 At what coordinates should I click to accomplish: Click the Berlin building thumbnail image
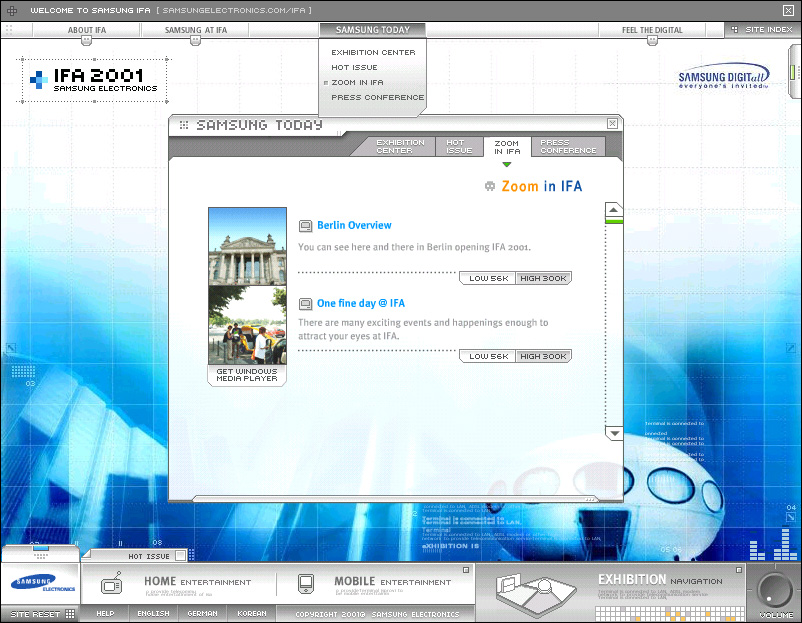coord(248,247)
